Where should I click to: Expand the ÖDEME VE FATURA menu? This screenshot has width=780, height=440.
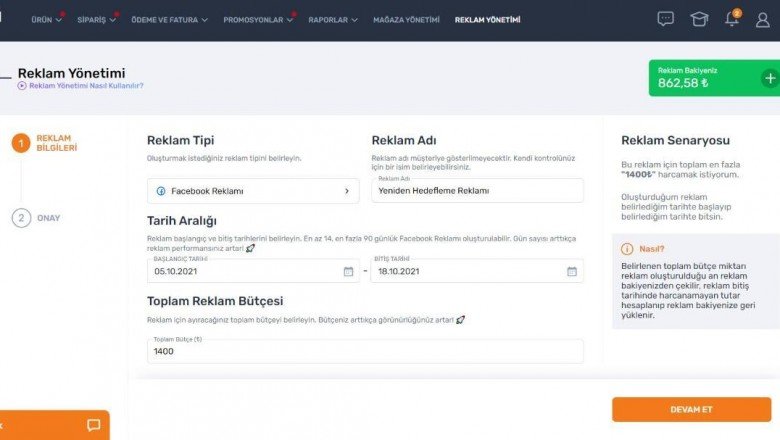169,20
